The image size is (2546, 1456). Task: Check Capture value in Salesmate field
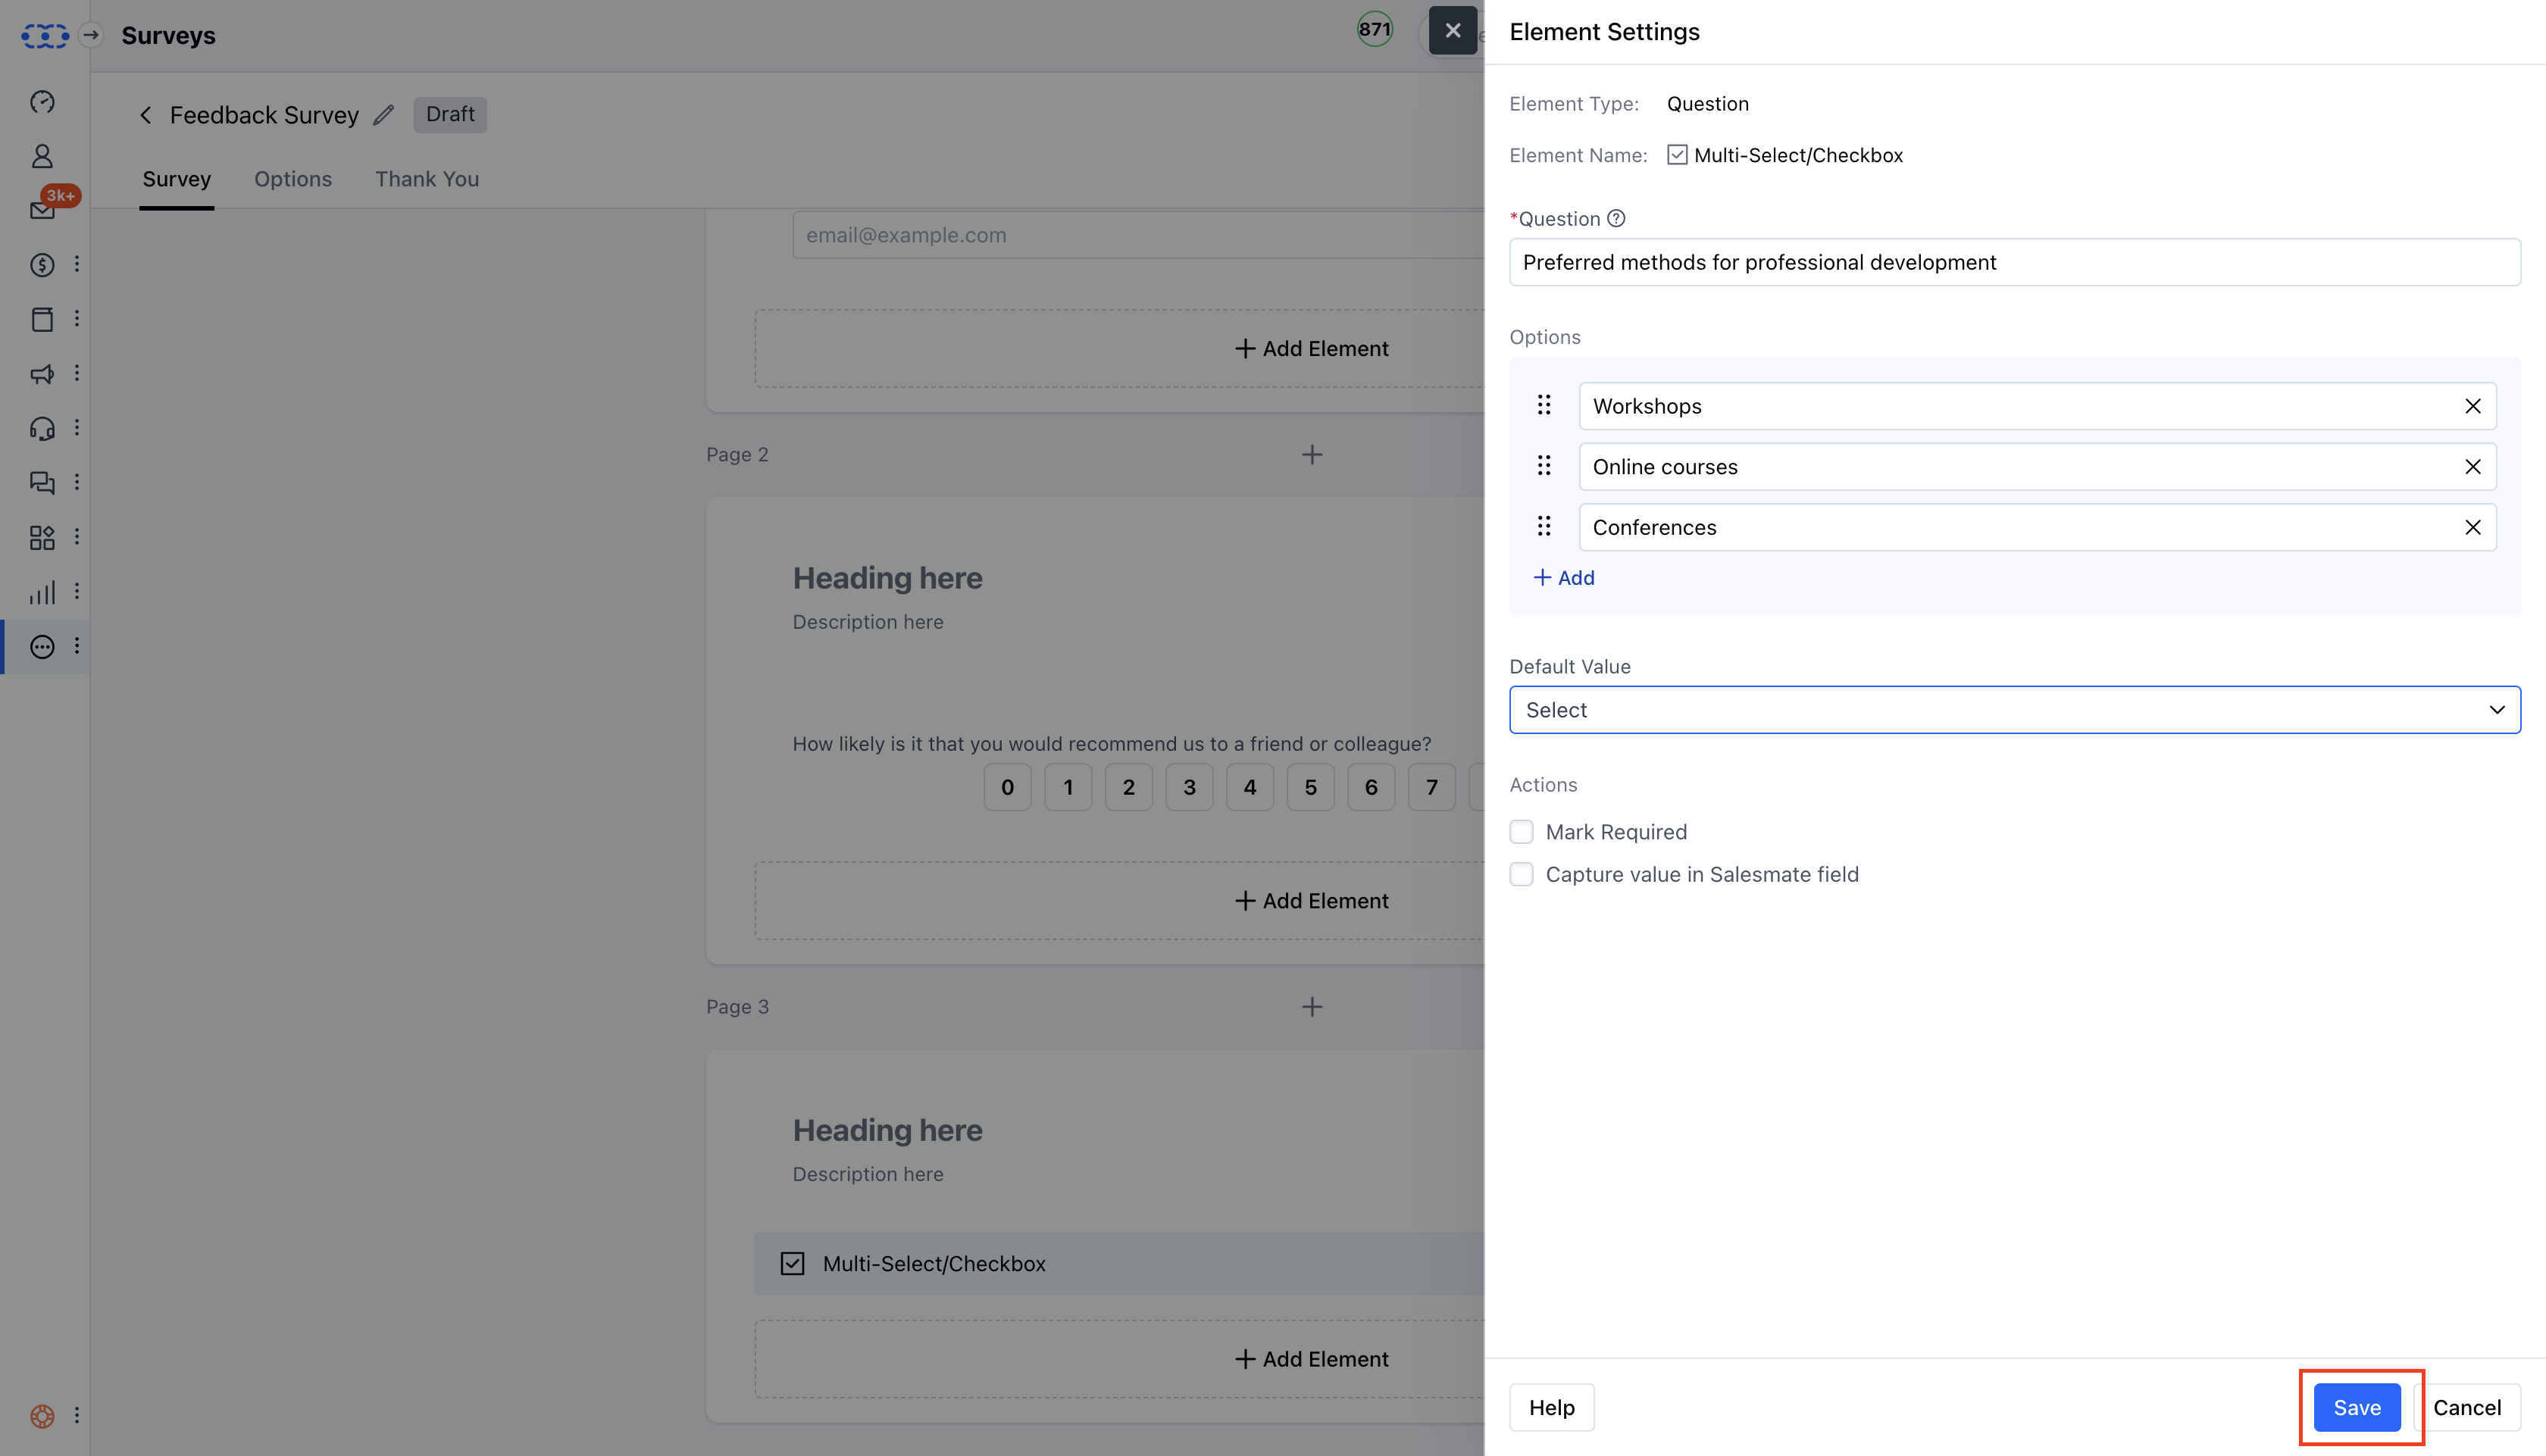click(1521, 874)
